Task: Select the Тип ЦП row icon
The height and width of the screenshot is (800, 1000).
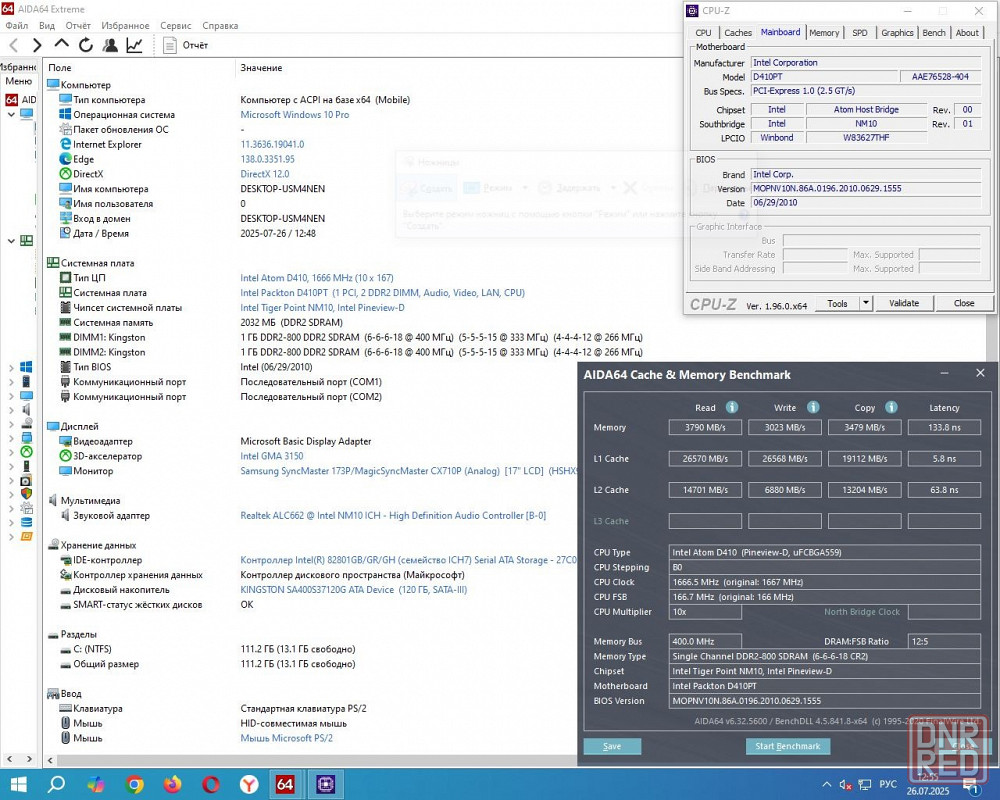Action: click(65, 278)
